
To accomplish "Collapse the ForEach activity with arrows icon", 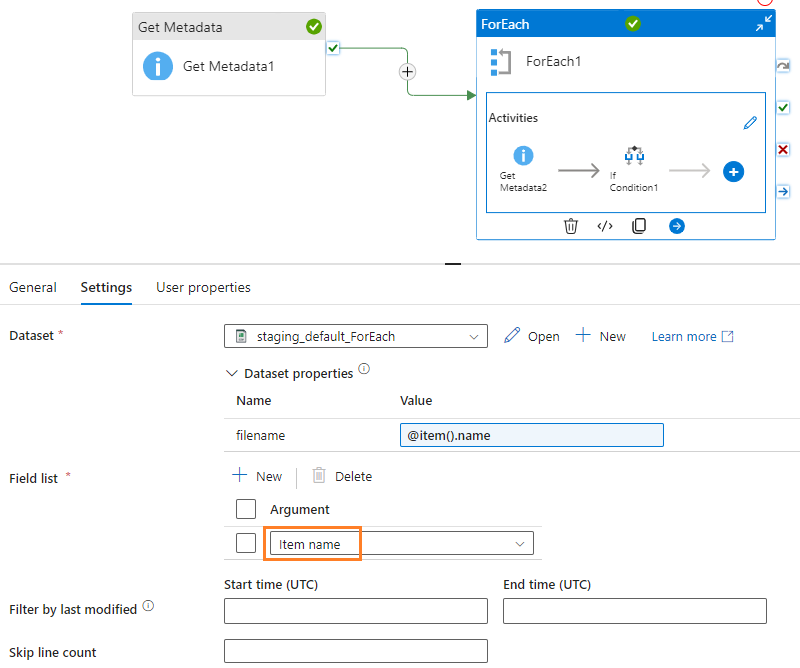I will (x=764, y=23).
